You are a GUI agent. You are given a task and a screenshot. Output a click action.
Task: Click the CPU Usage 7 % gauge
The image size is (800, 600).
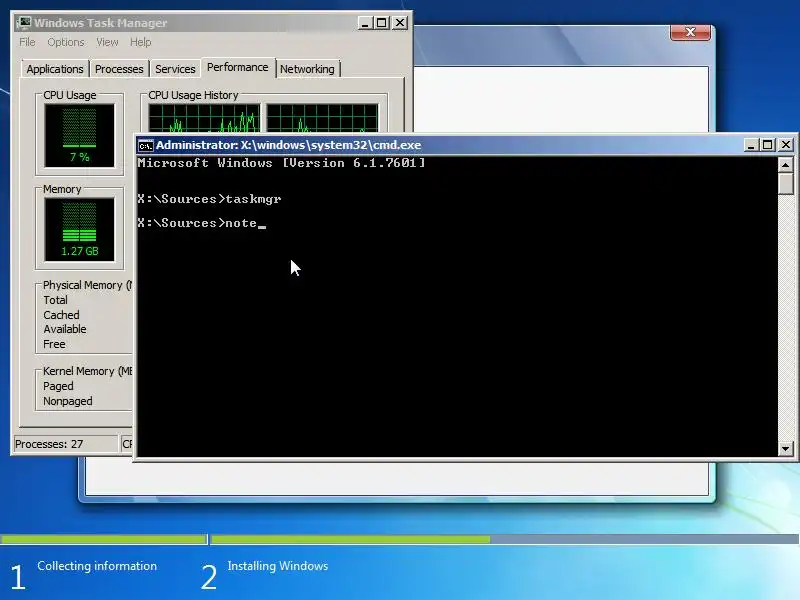[x=80, y=135]
